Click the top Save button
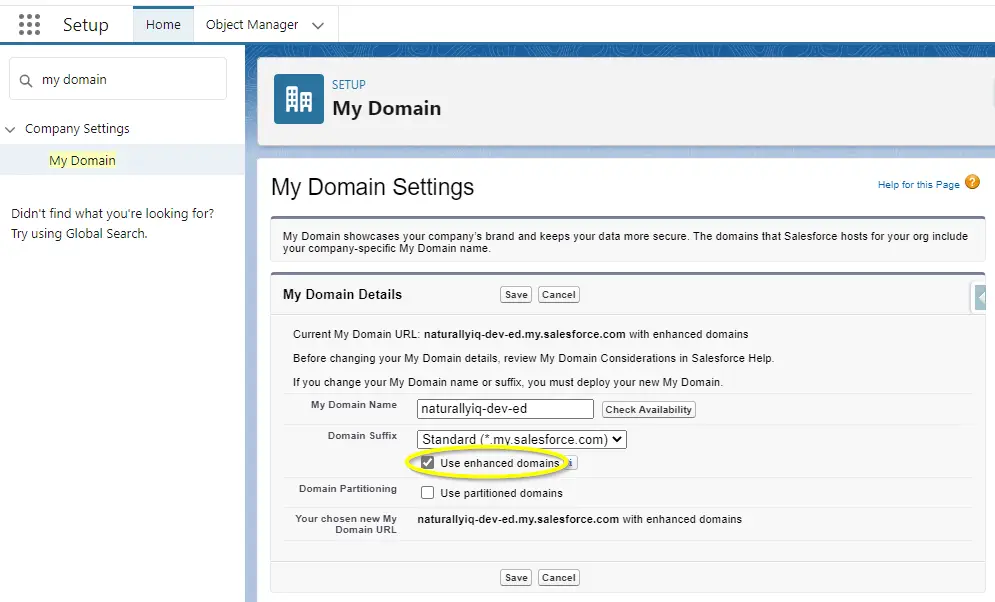 516,294
